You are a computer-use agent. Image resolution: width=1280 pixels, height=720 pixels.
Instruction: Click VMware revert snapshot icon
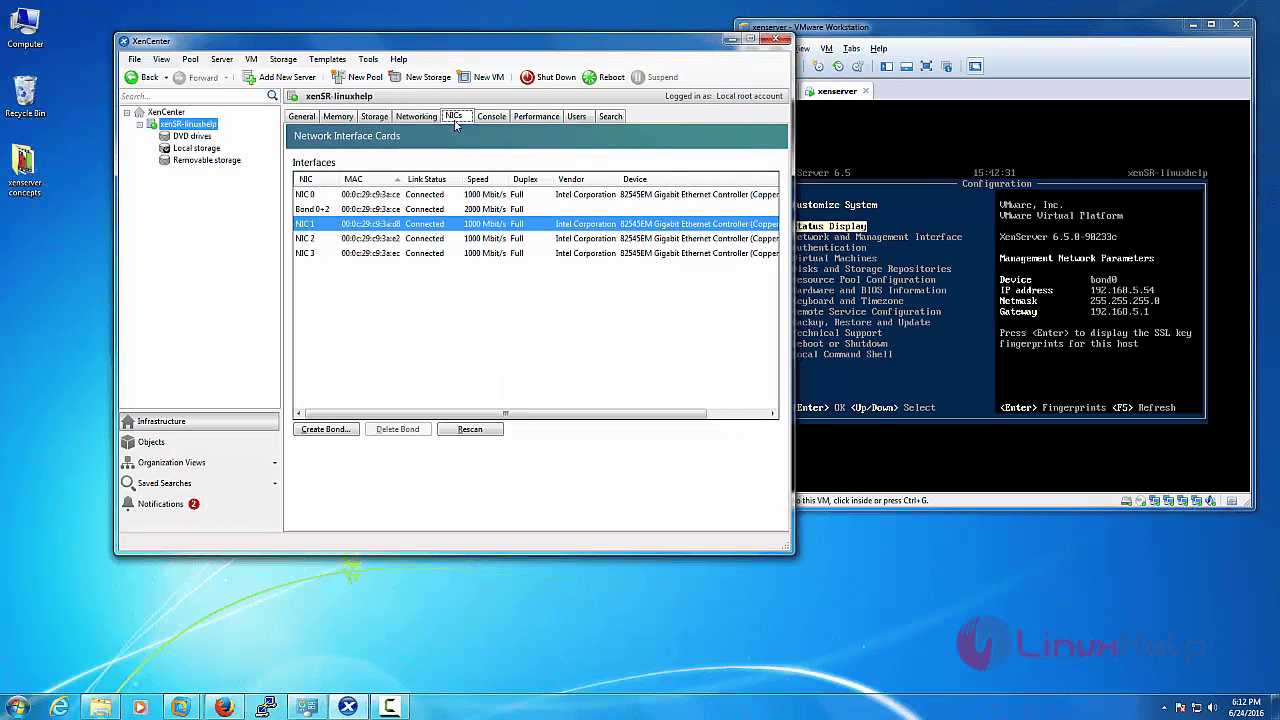(838, 66)
